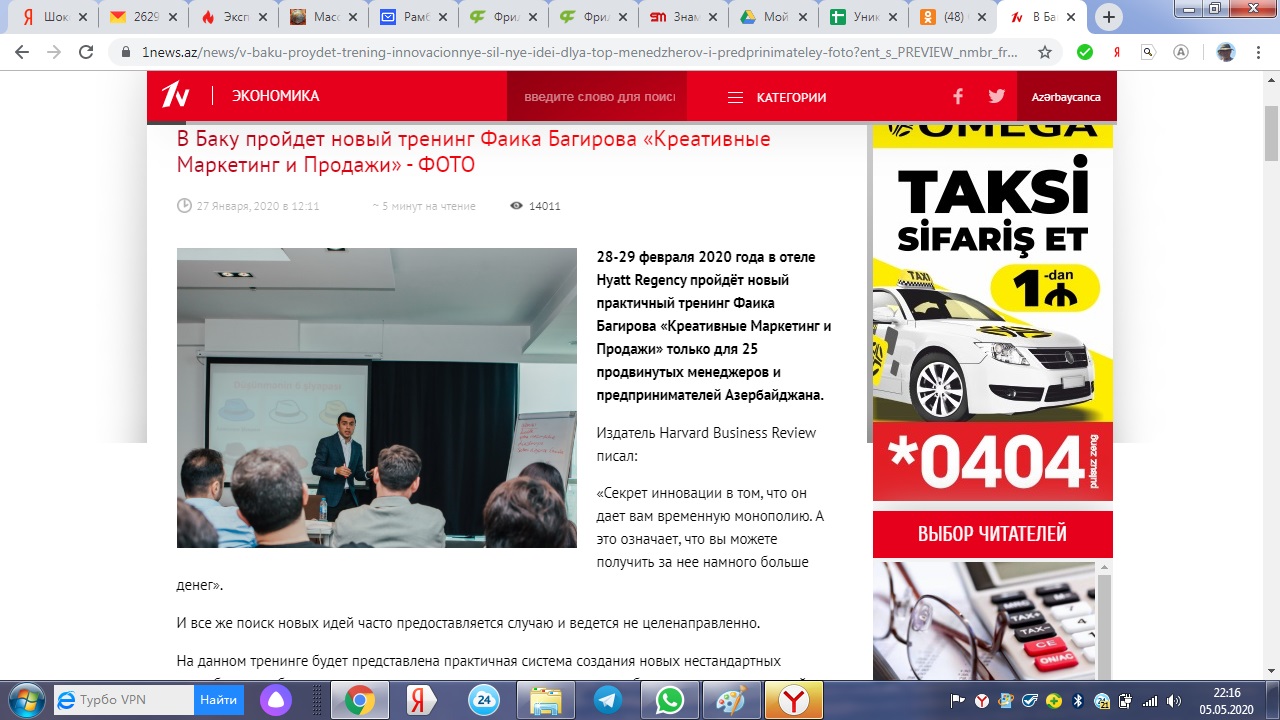1280x720 pixels.
Task: Close the active 1news tab
Action: [x=1073, y=17]
